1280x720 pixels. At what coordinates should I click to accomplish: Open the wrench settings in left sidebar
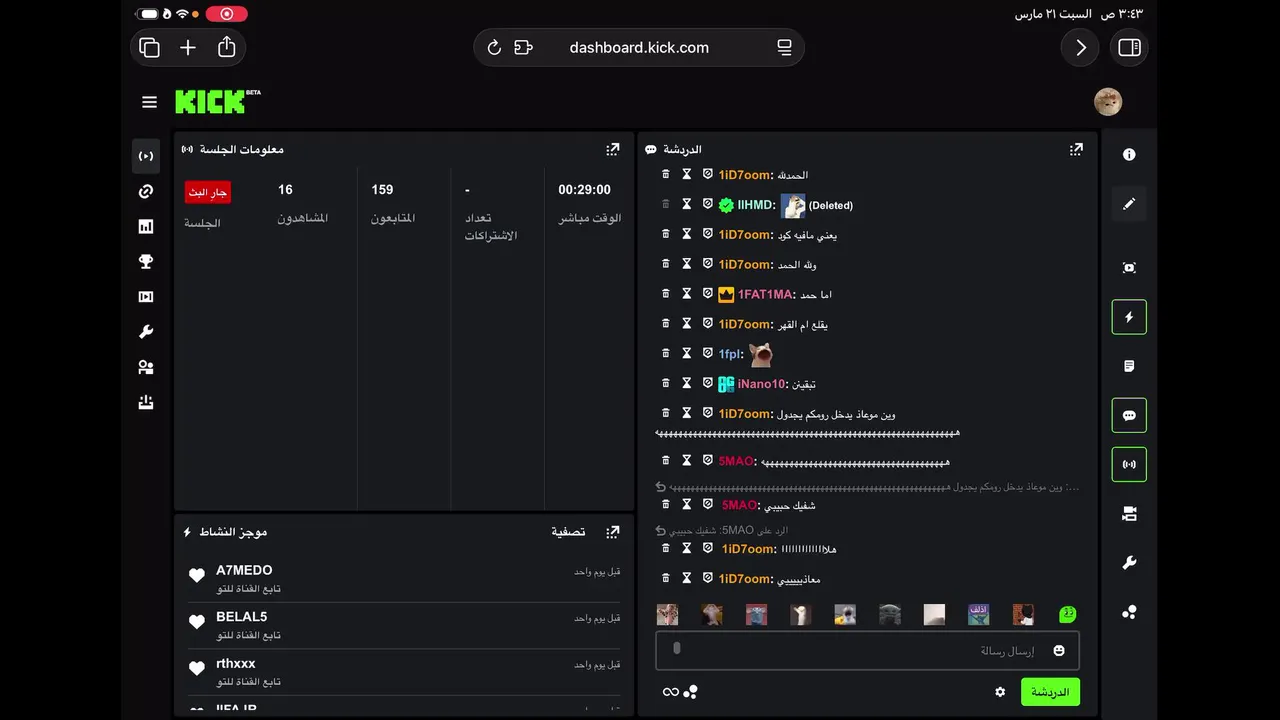coord(146,332)
